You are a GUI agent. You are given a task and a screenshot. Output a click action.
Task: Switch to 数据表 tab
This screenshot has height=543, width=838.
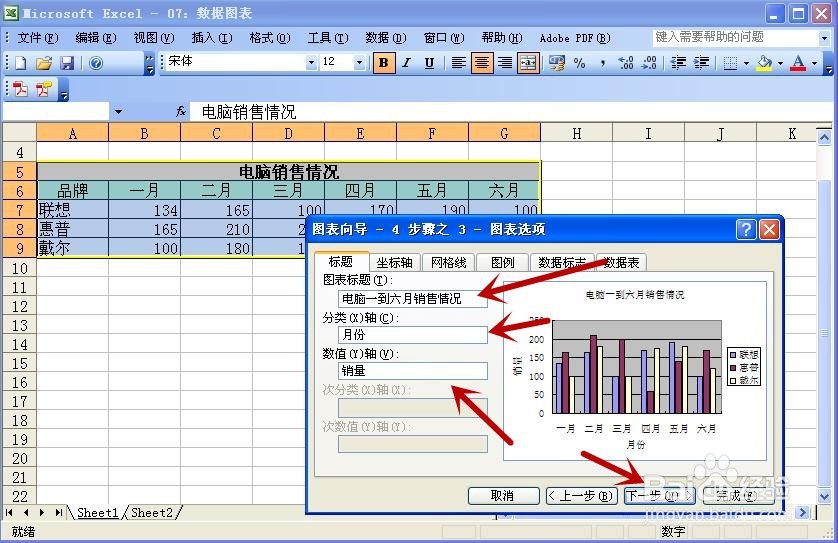622,262
